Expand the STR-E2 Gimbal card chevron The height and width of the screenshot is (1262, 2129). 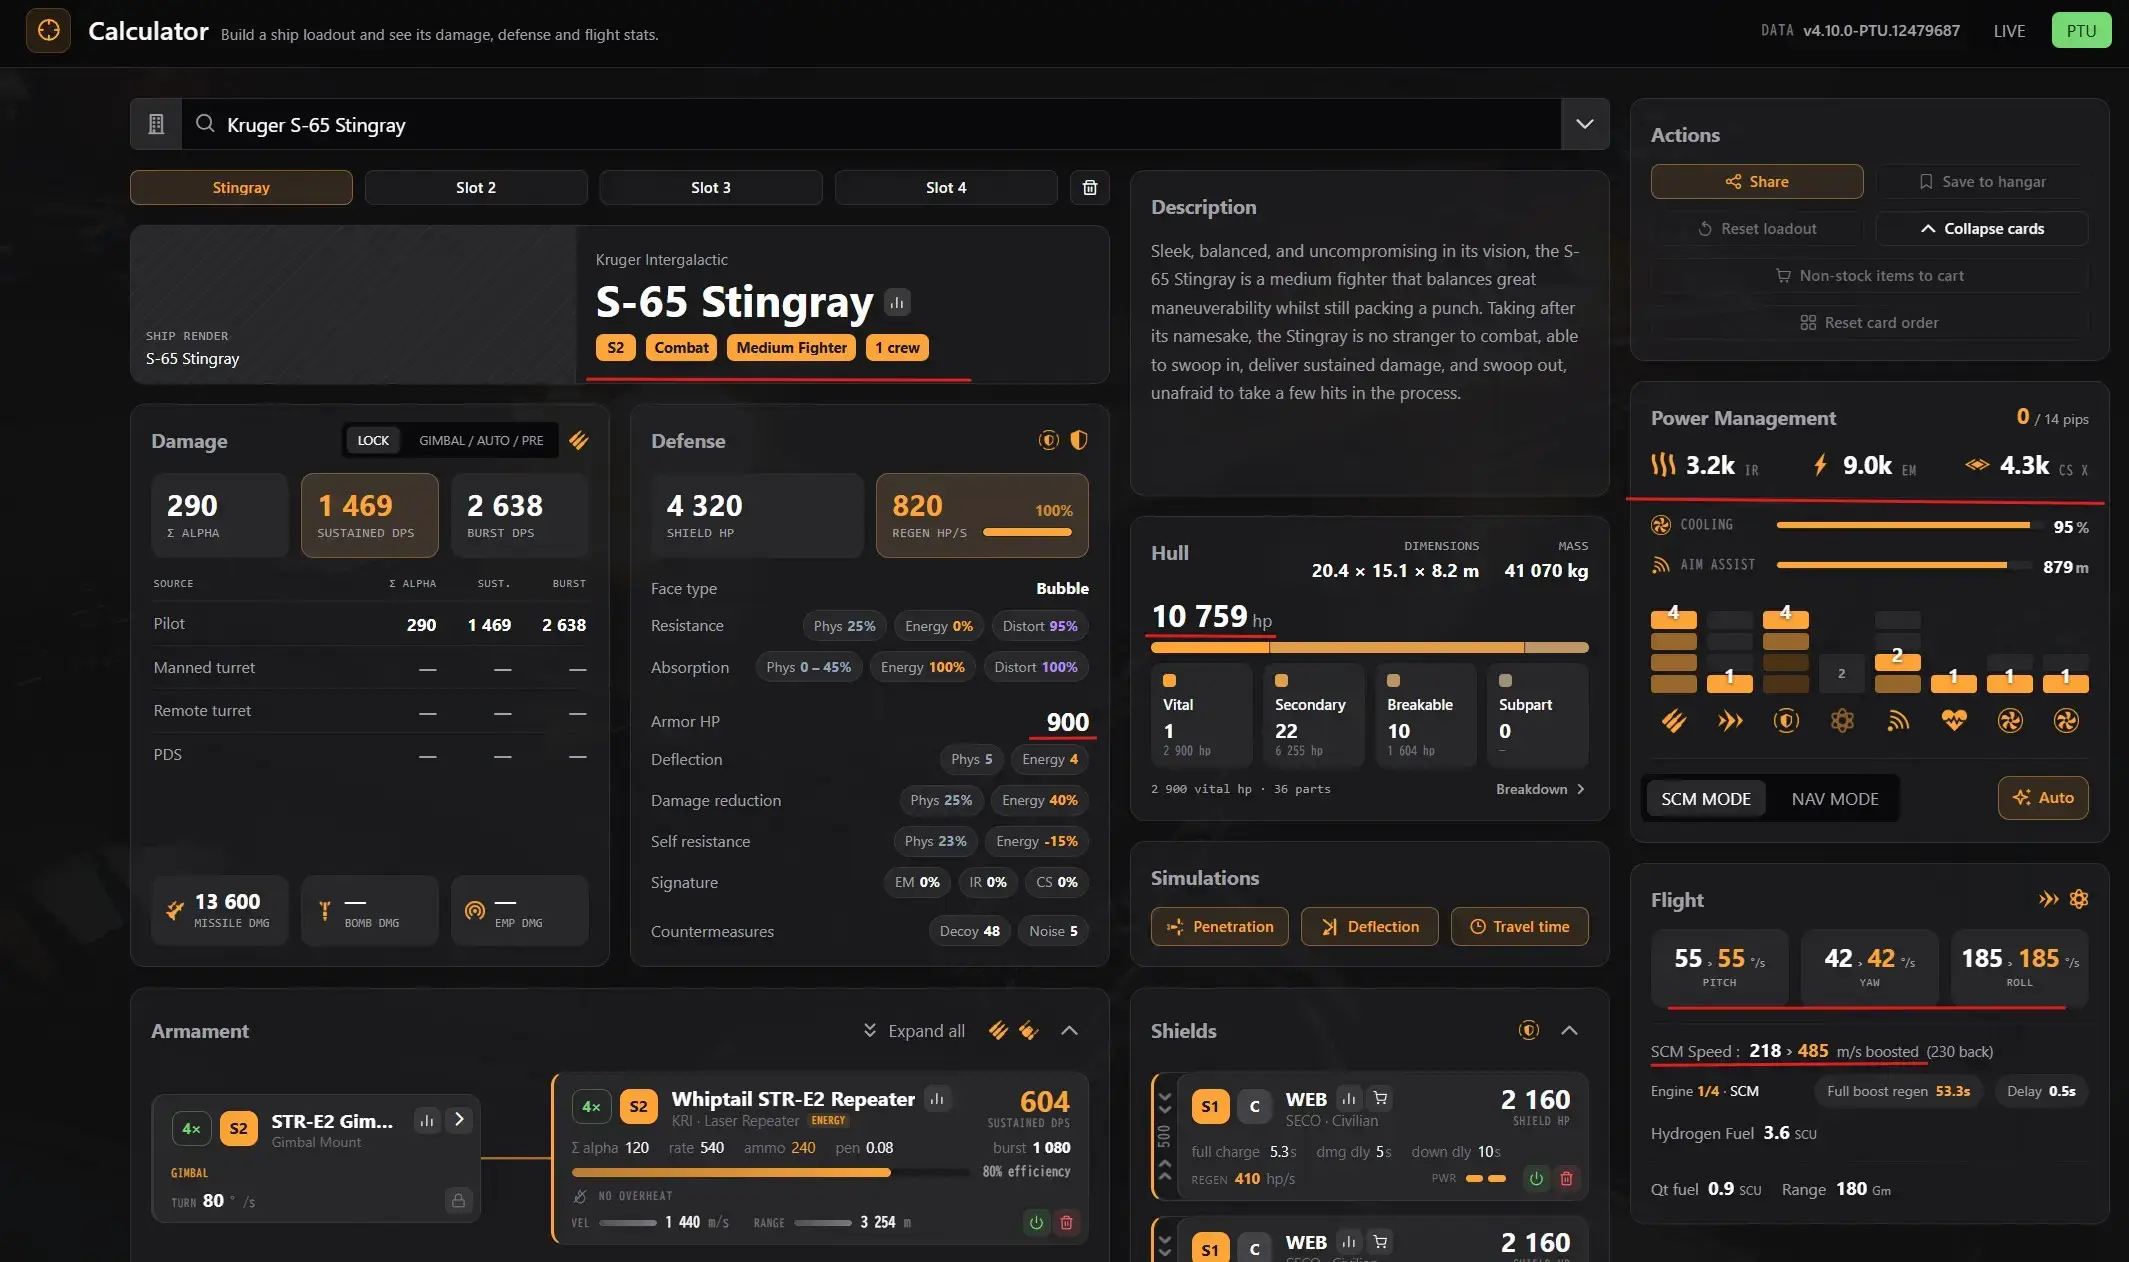pos(459,1120)
